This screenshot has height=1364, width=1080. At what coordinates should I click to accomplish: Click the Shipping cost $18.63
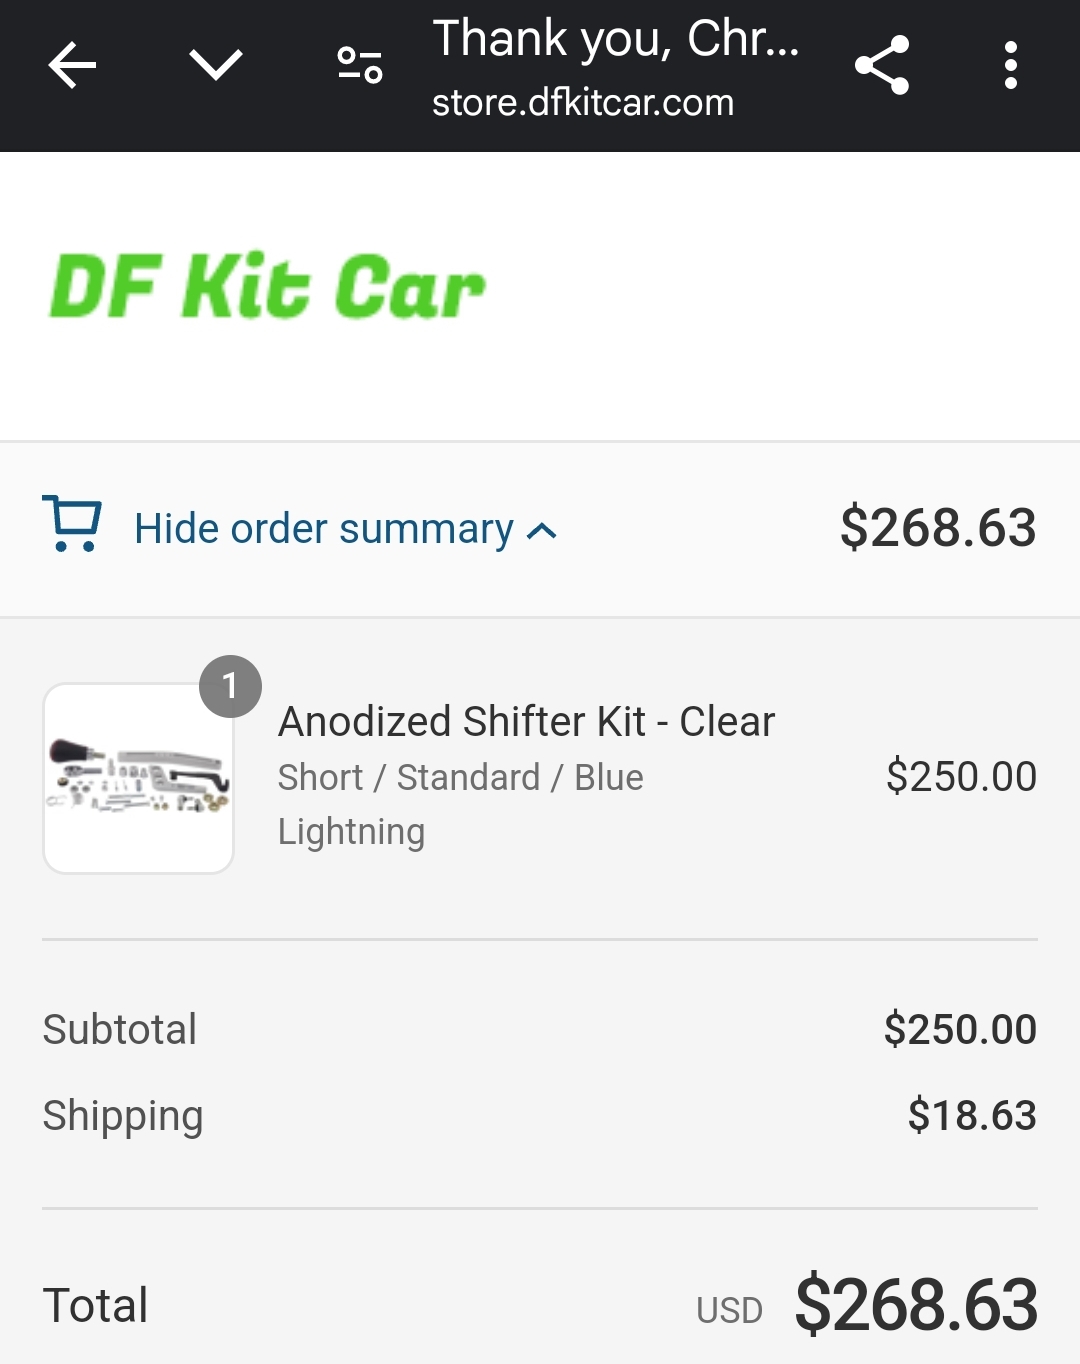972,1115
